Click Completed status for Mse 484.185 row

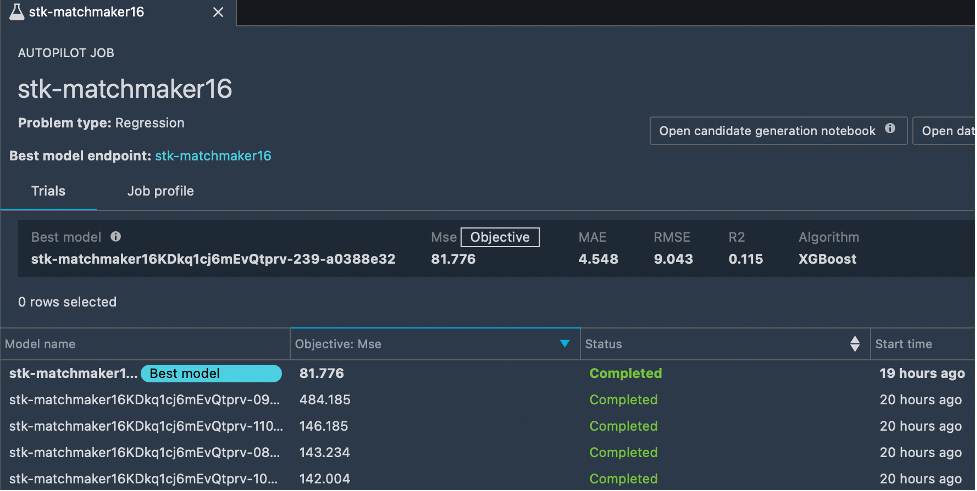pos(623,399)
